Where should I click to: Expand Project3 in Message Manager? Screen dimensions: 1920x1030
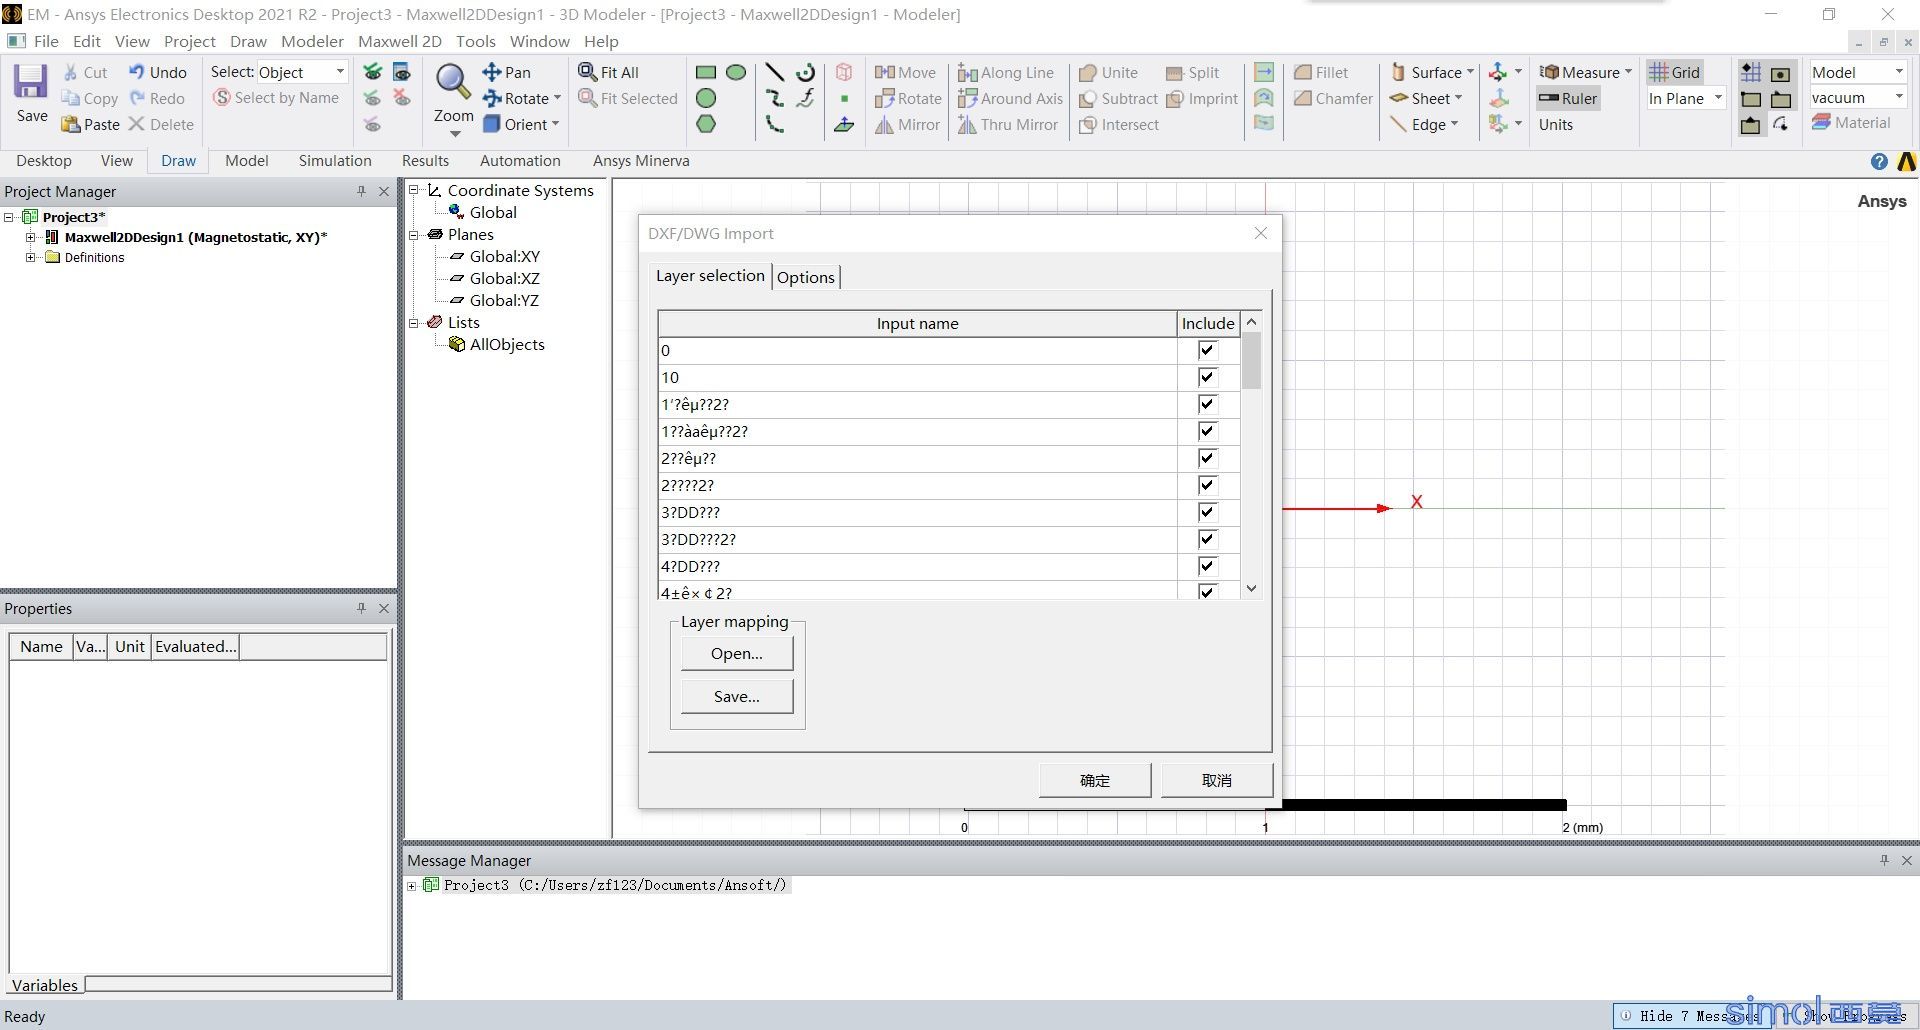coord(412,885)
